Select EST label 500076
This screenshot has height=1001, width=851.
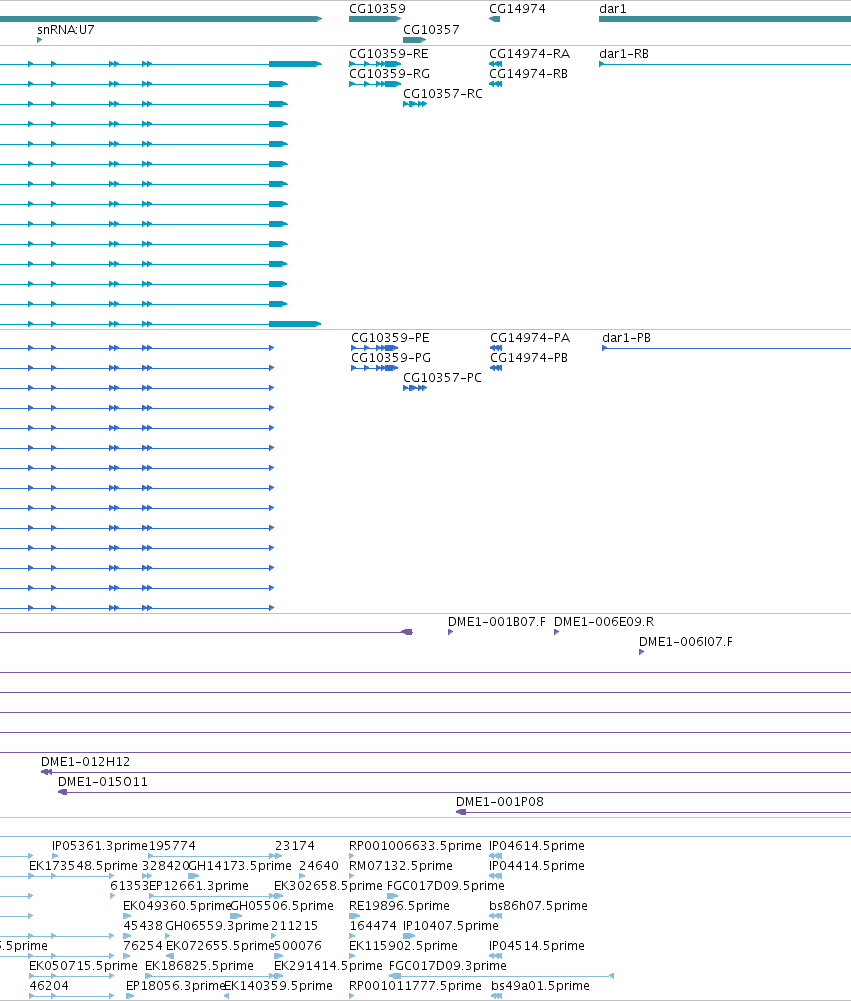coord(297,945)
